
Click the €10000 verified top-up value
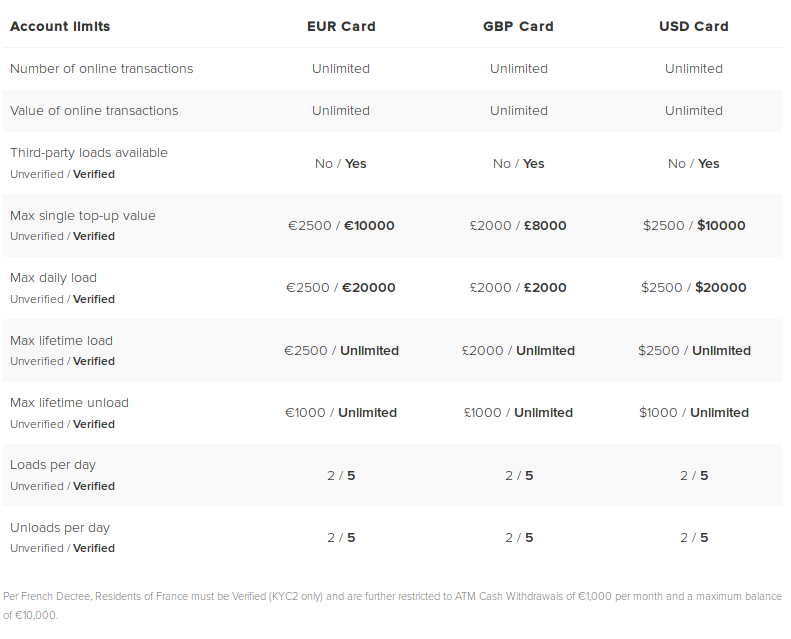tap(369, 225)
